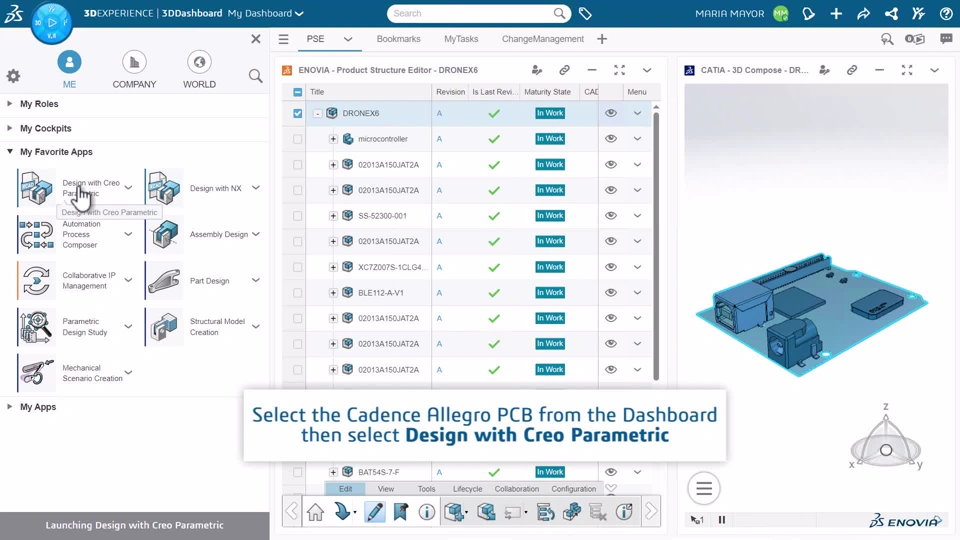Select the WORLD quadrant
The height and width of the screenshot is (540, 960).
click(200, 70)
